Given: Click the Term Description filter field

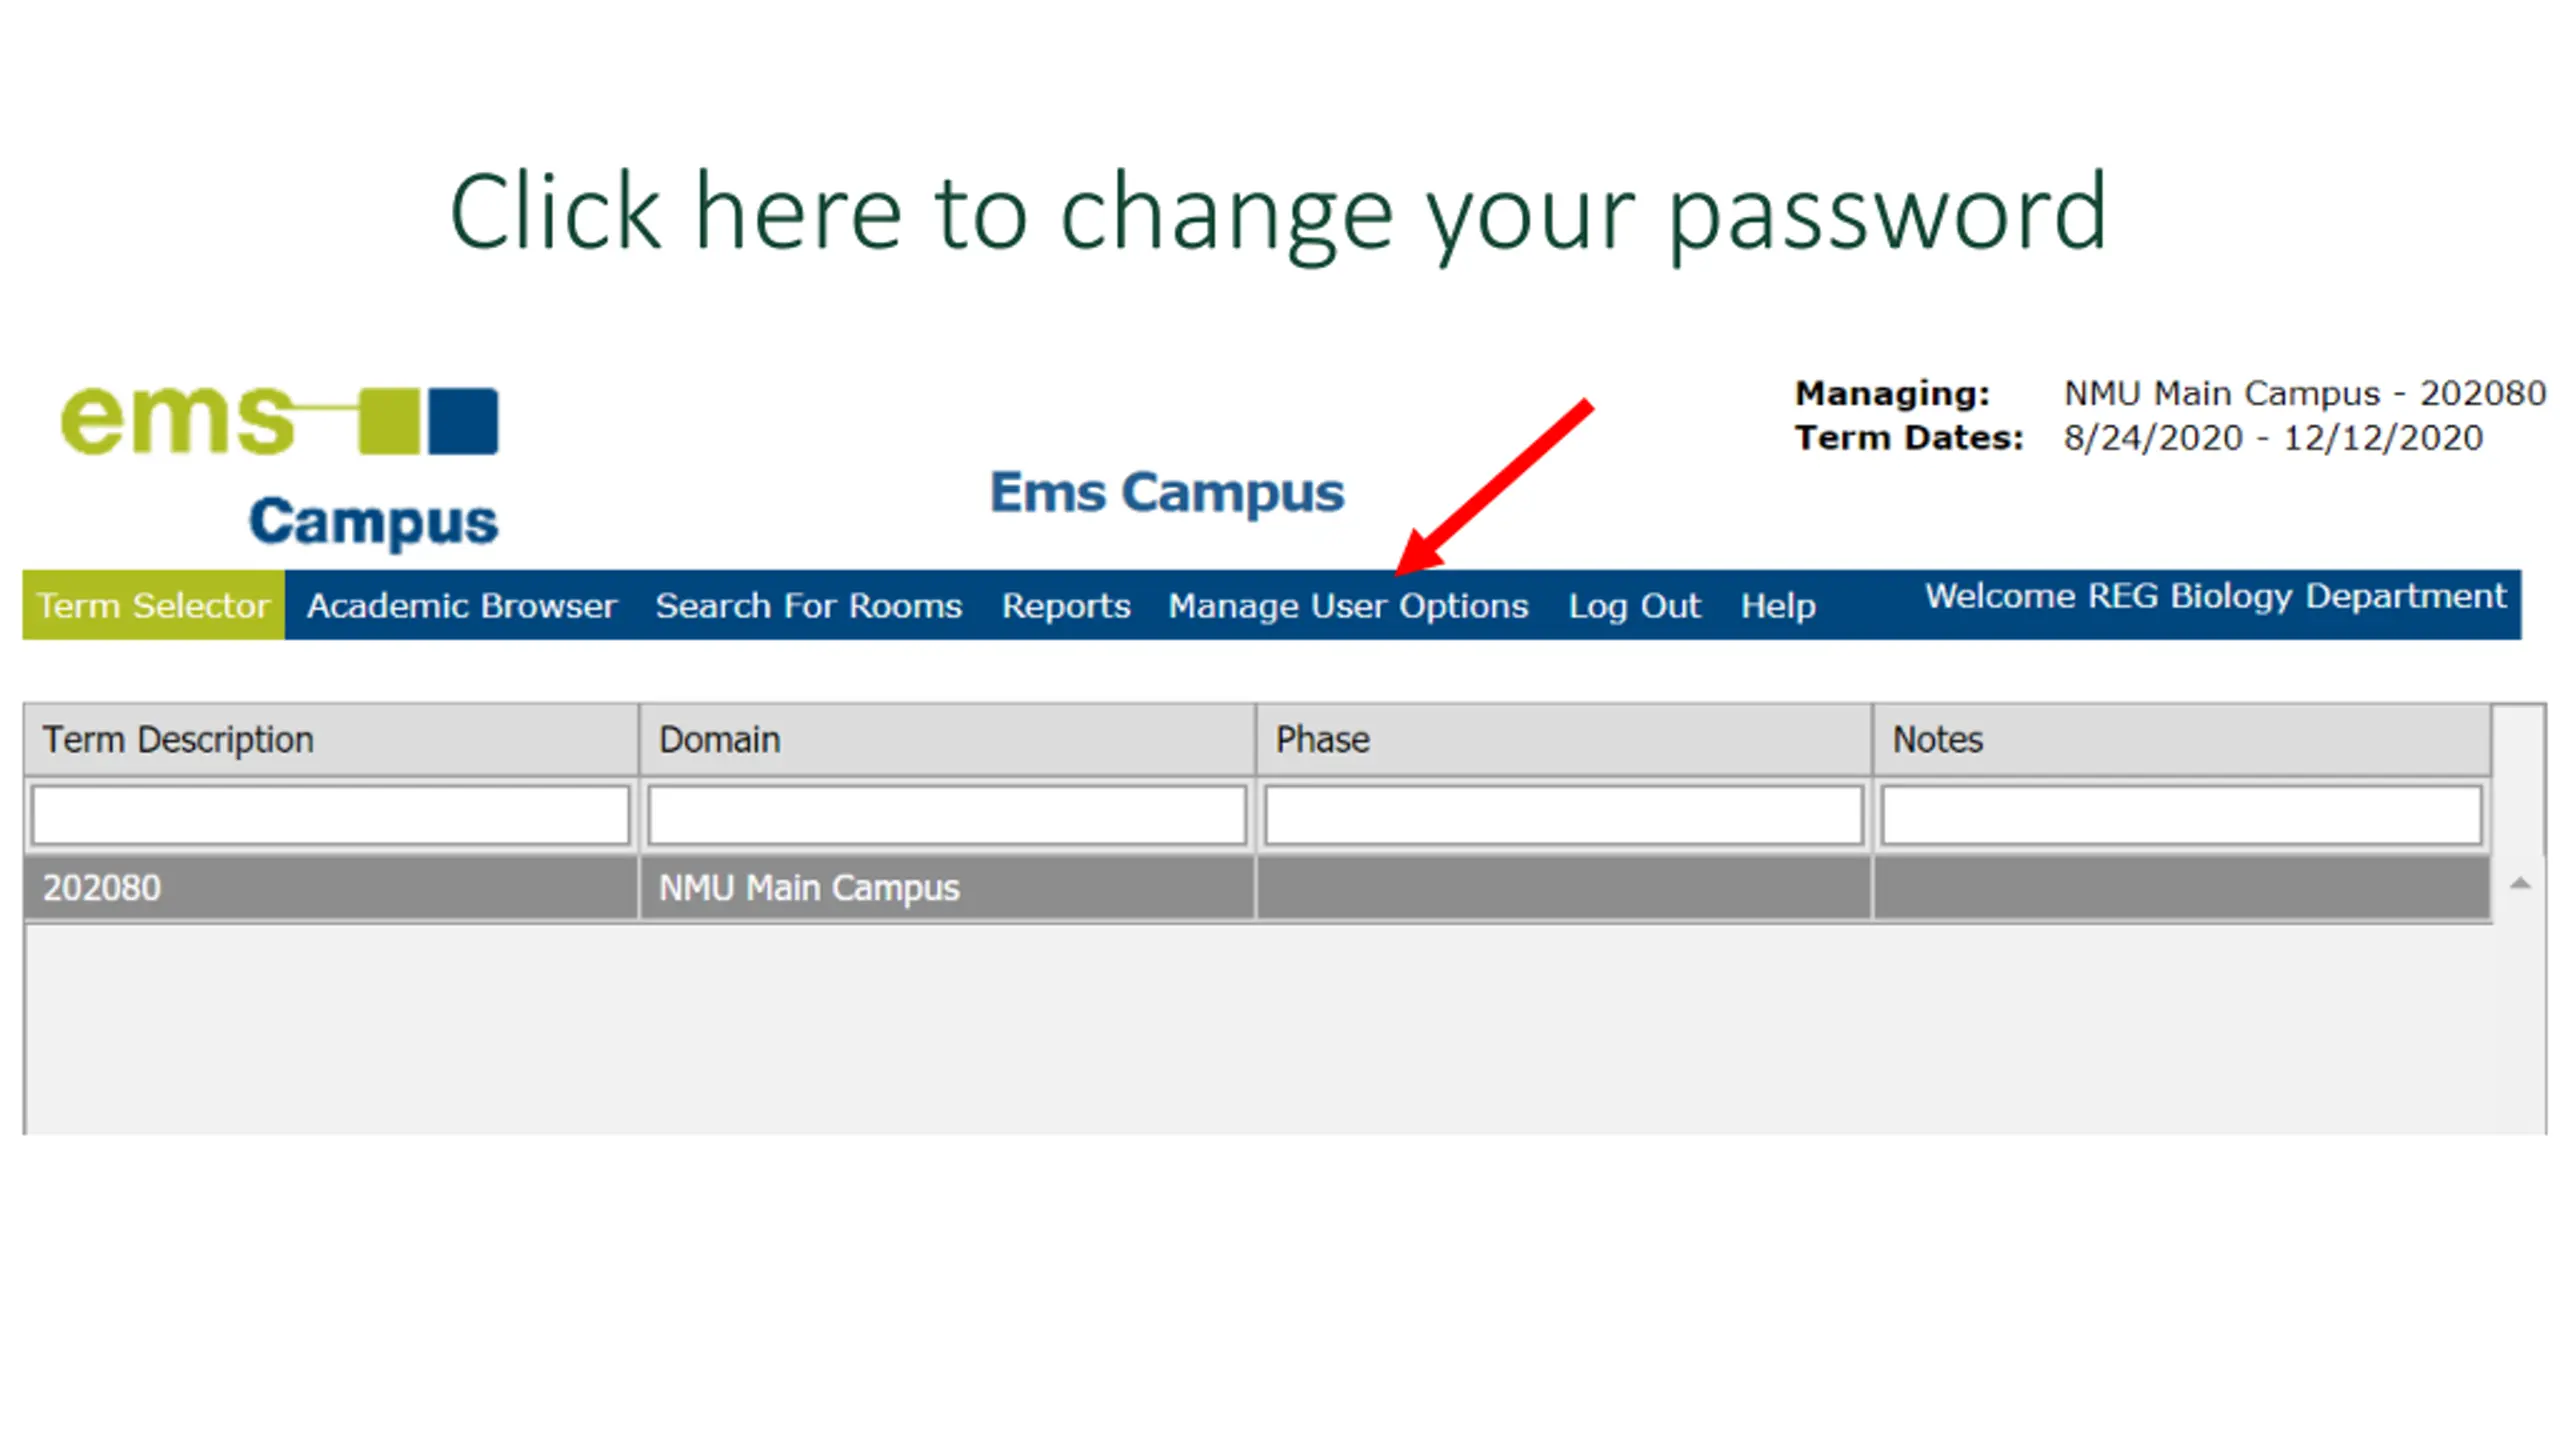Looking at the screenshot, I should coord(331,815).
